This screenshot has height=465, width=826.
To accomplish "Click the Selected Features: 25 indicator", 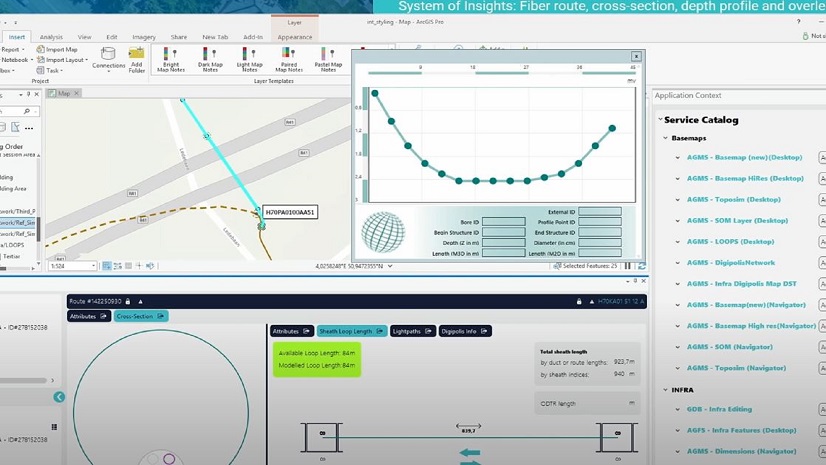I will [585, 266].
